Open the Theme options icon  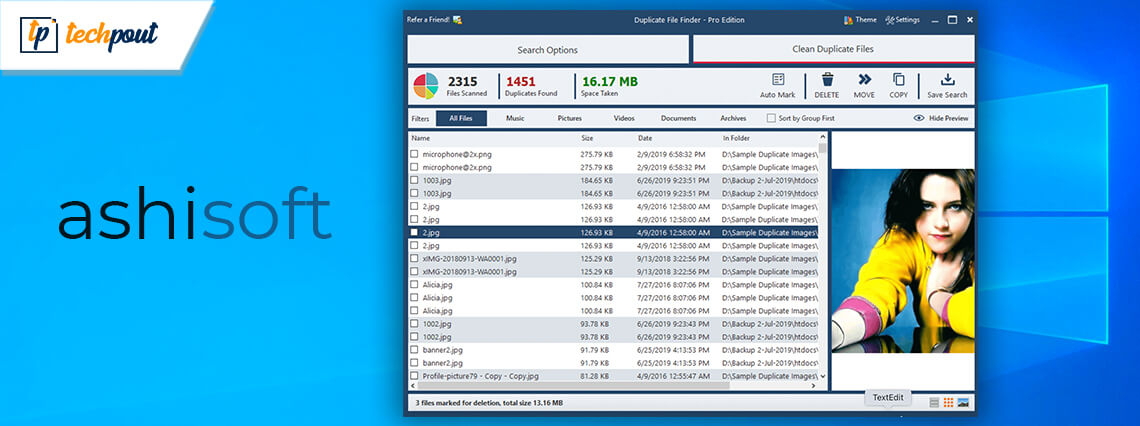pos(850,19)
